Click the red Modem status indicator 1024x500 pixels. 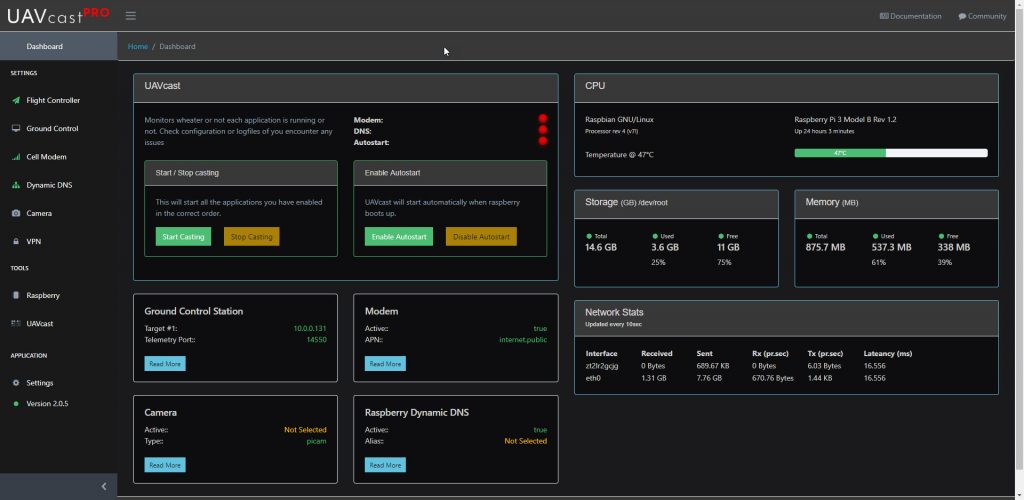click(x=543, y=119)
